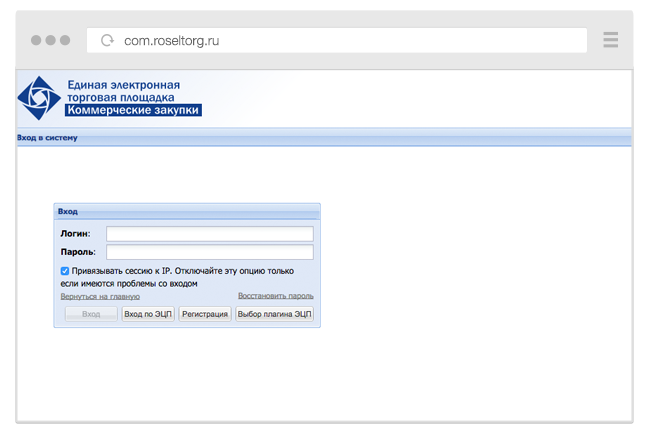Click the com.roseltorg.ru address bar

340,41
